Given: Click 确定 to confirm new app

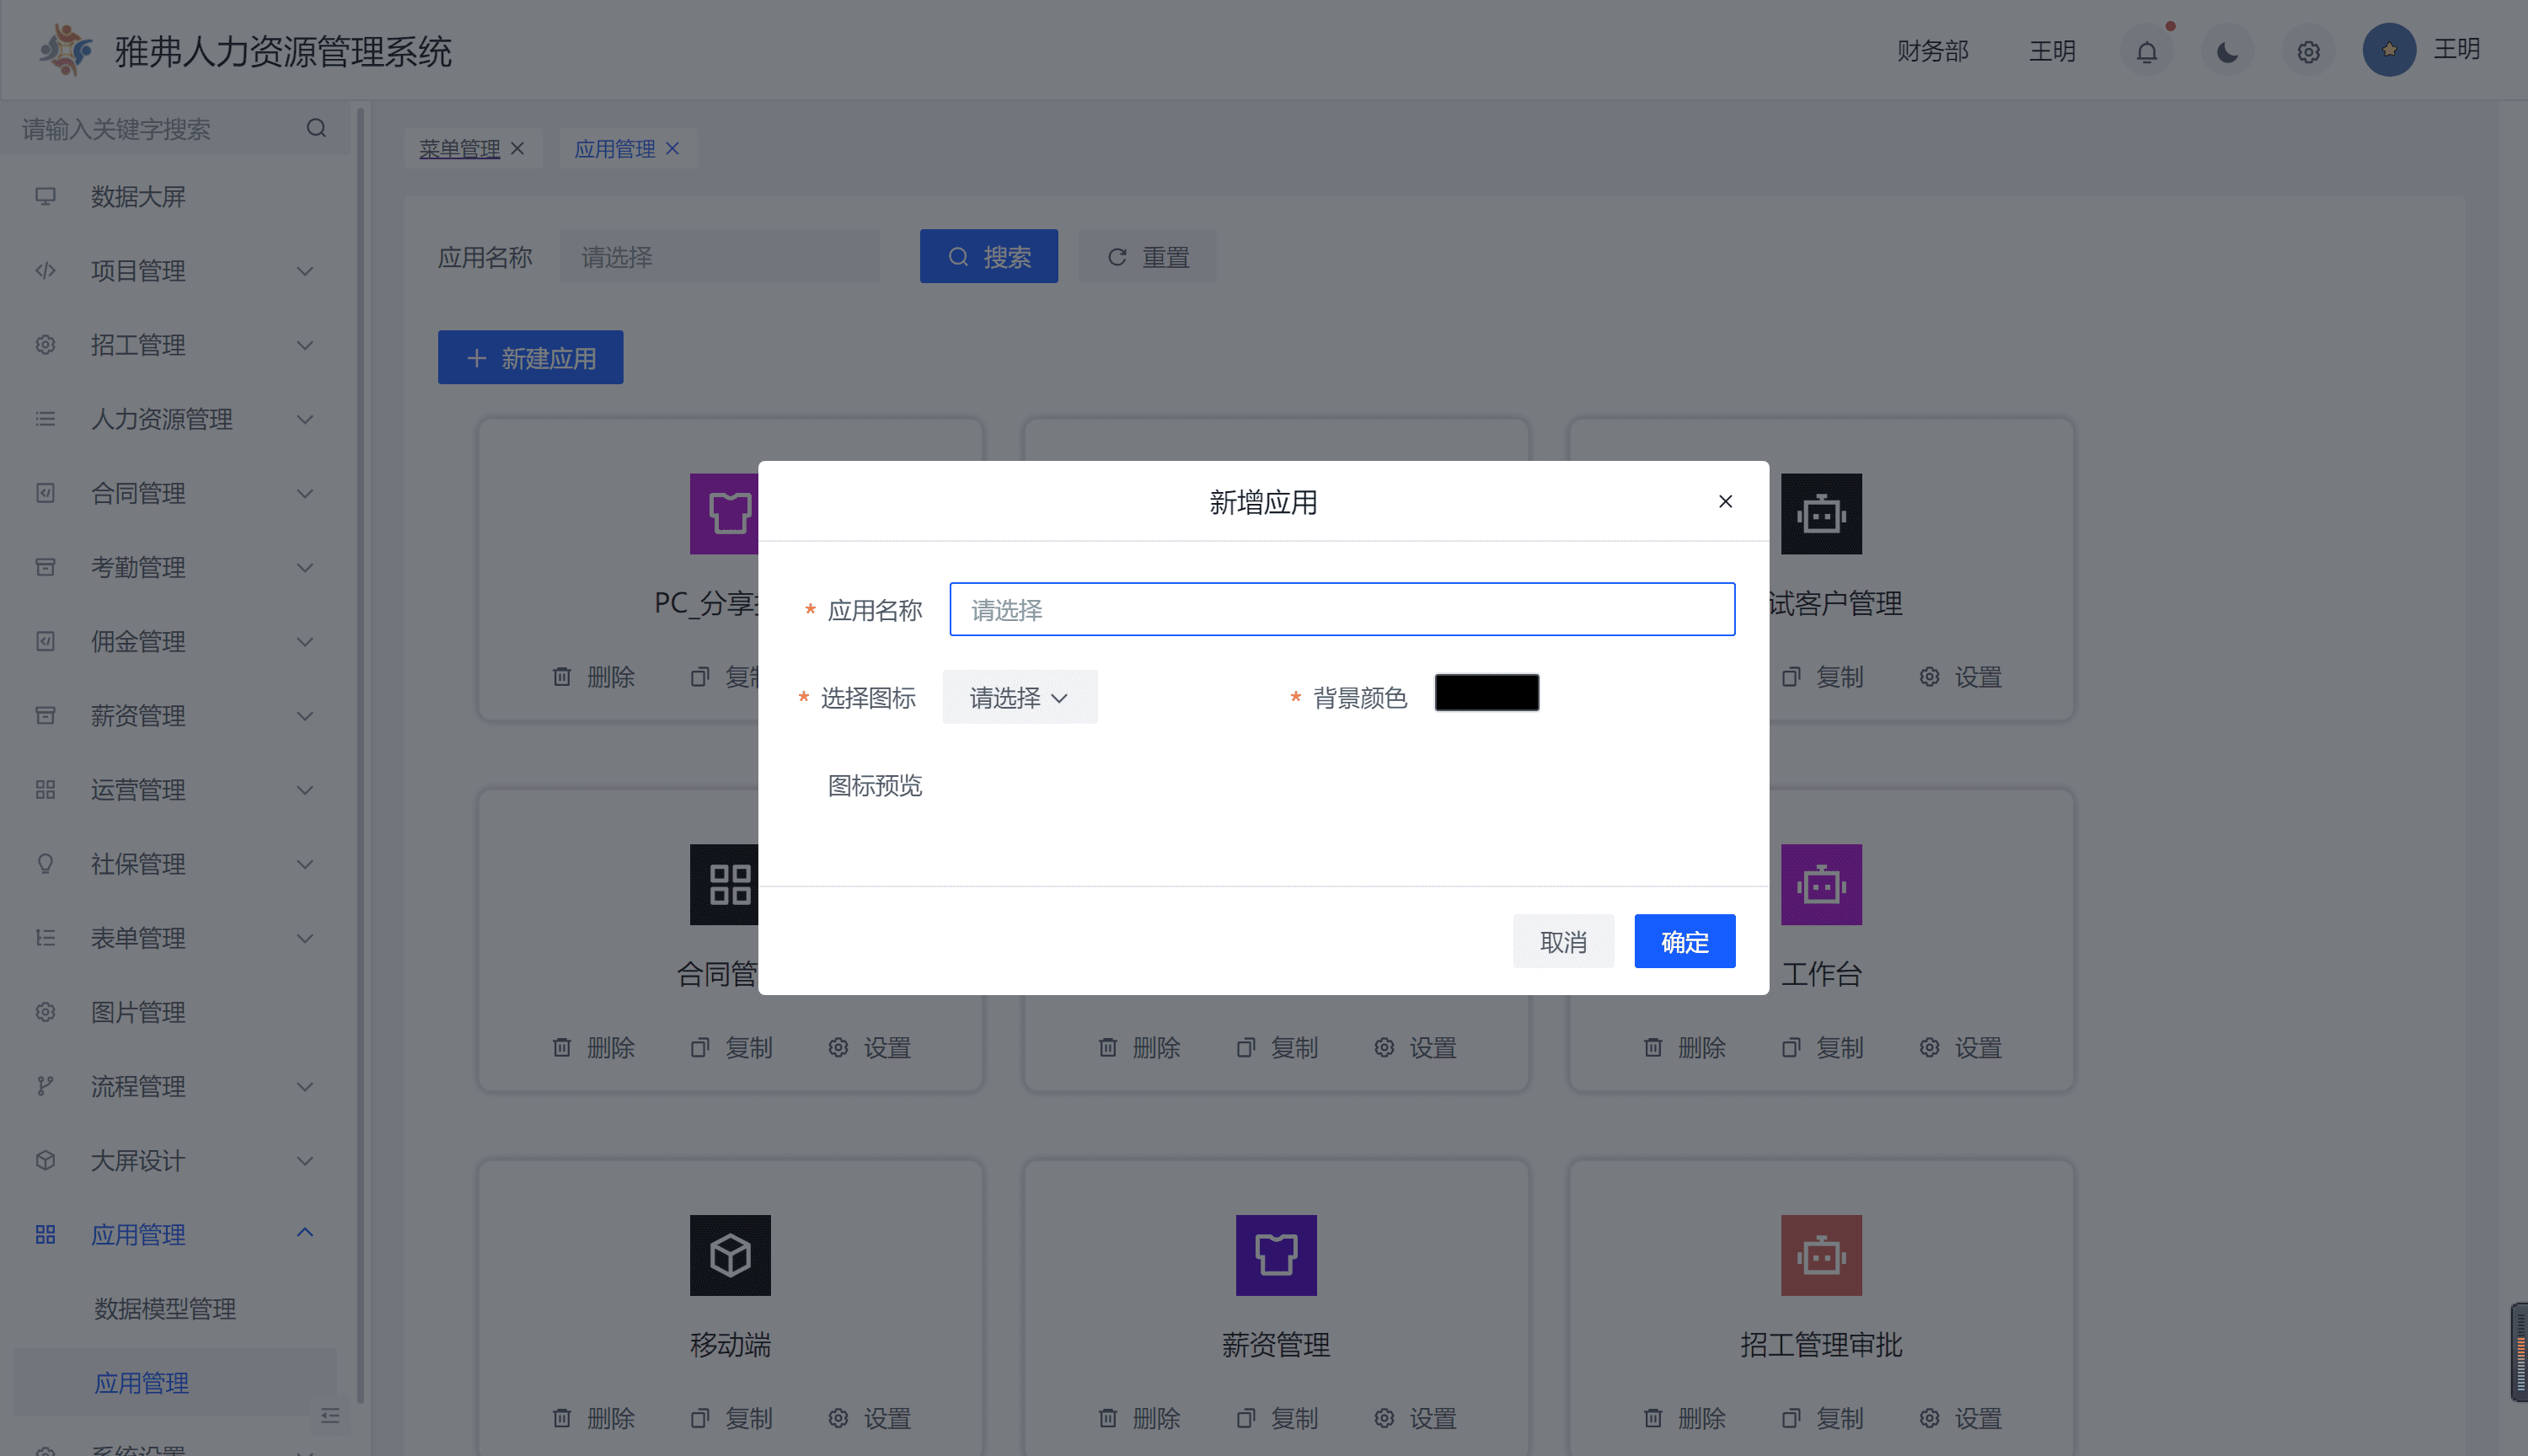Looking at the screenshot, I should click(x=1685, y=941).
